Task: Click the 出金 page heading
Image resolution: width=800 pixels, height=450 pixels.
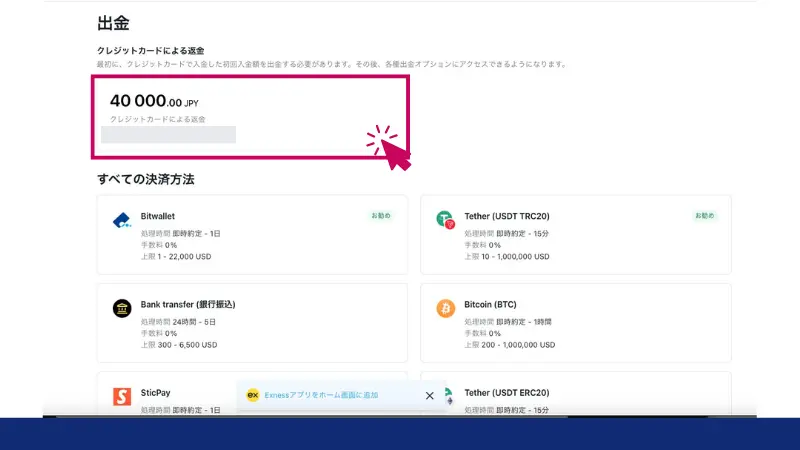Action: click(113, 23)
